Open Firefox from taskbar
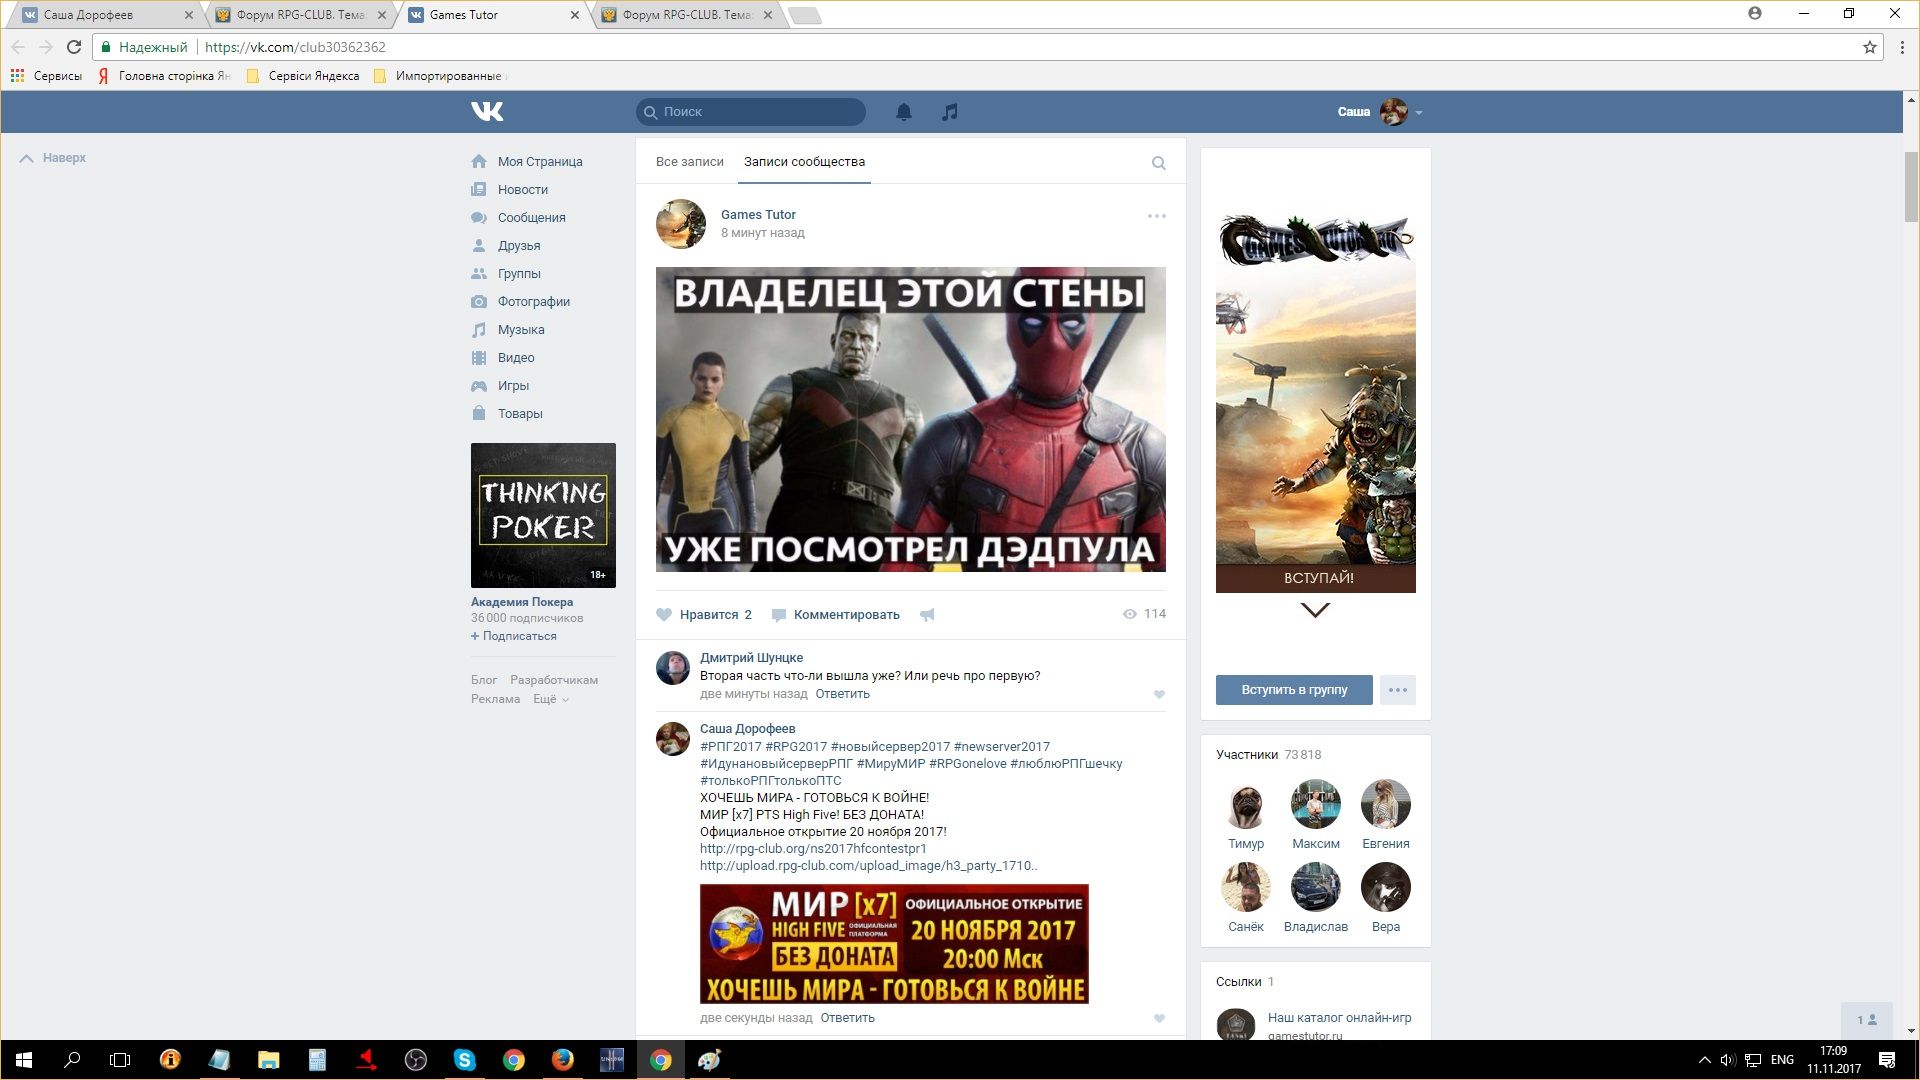1920x1080 pixels. [x=563, y=1060]
